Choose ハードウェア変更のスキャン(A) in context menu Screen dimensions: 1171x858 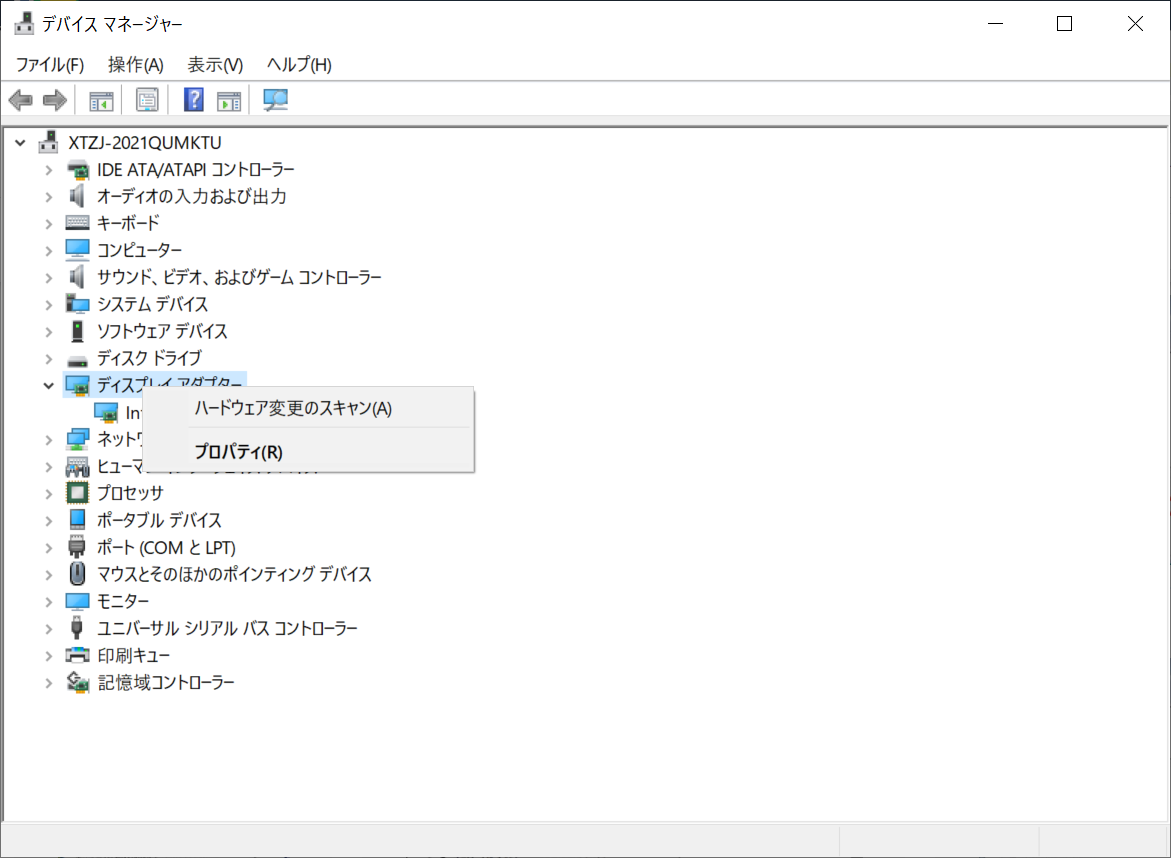pos(293,408)
